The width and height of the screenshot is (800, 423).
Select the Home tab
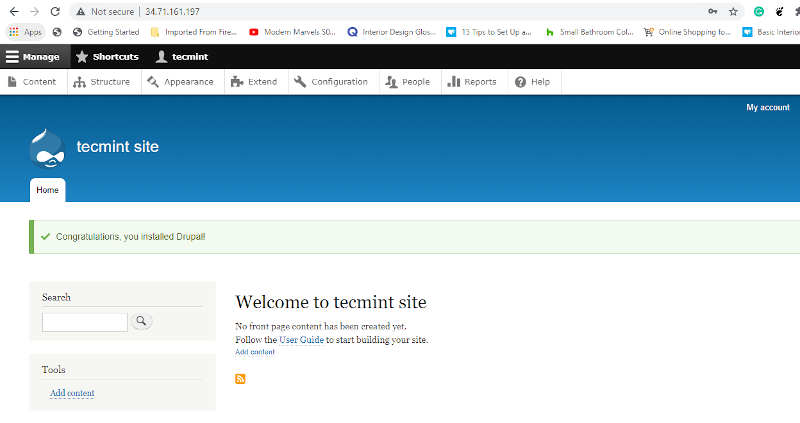[x=47, y=190]
